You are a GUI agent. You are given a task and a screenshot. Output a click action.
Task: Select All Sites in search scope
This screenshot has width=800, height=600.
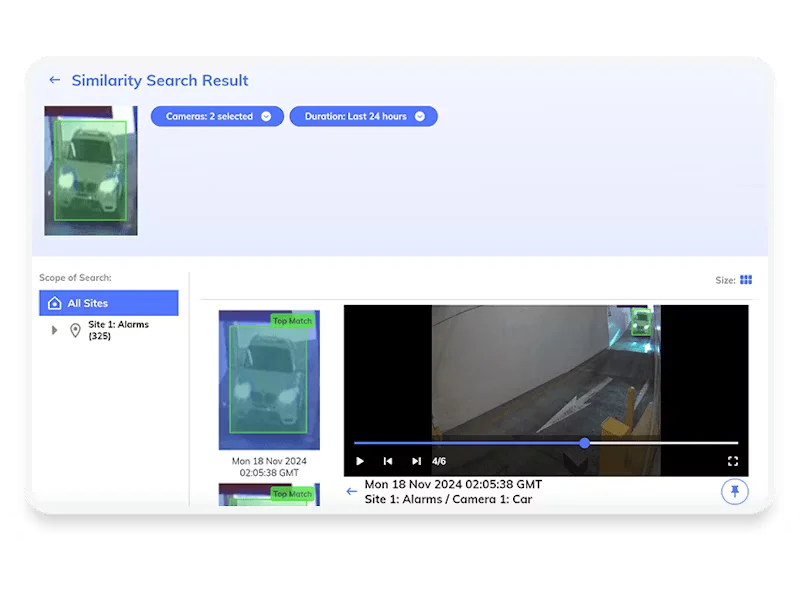[109, 303]
